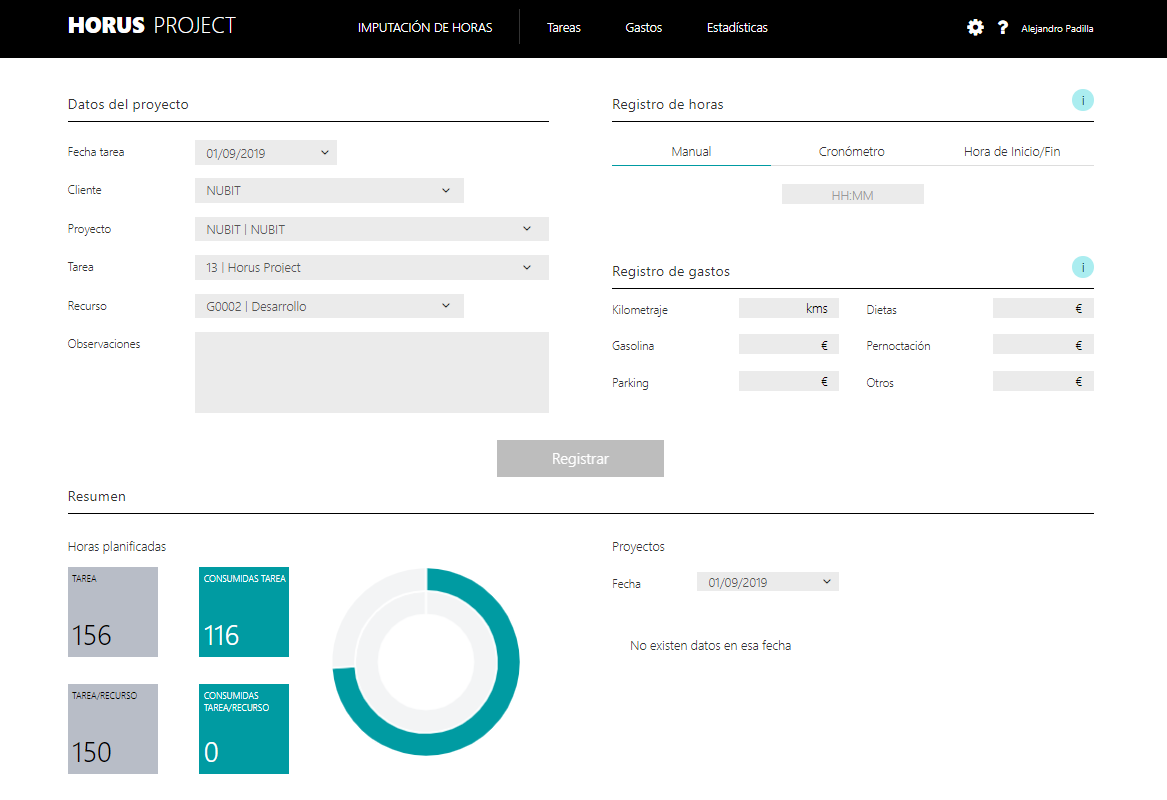Click the Dietas amount field
The image size is (1167, 800).
click(x=1043, y=308)
